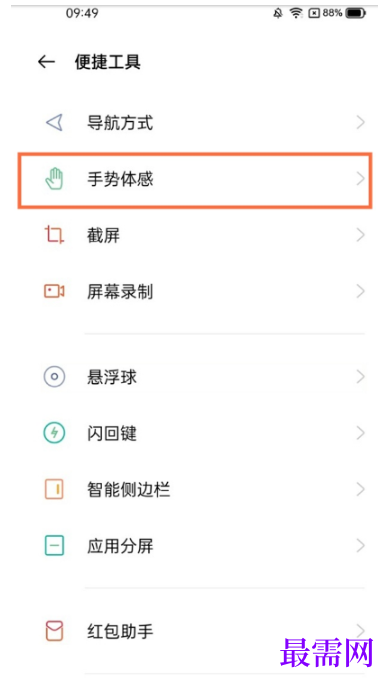Viewport: 392px width, 684px height.
Task: Tap the 导航方式 paper-plane icon
Action: [55, 123]
